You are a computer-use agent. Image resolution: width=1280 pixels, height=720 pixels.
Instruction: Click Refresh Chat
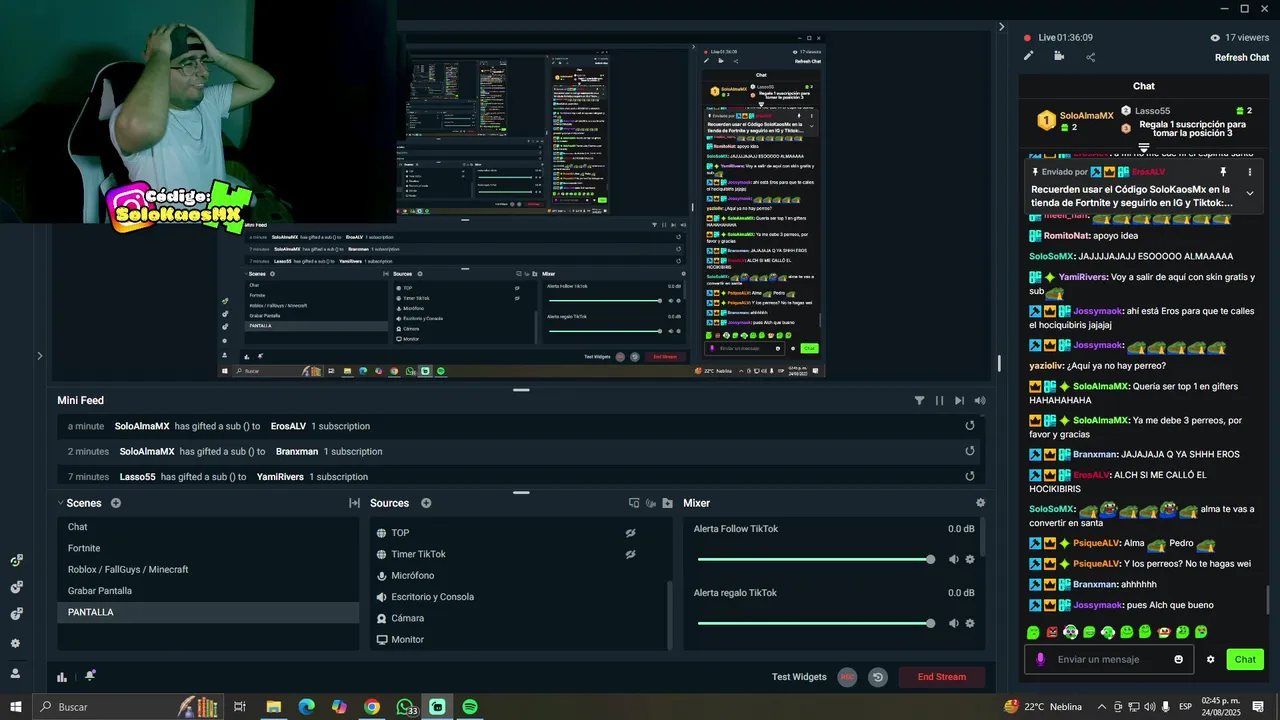1242,57
